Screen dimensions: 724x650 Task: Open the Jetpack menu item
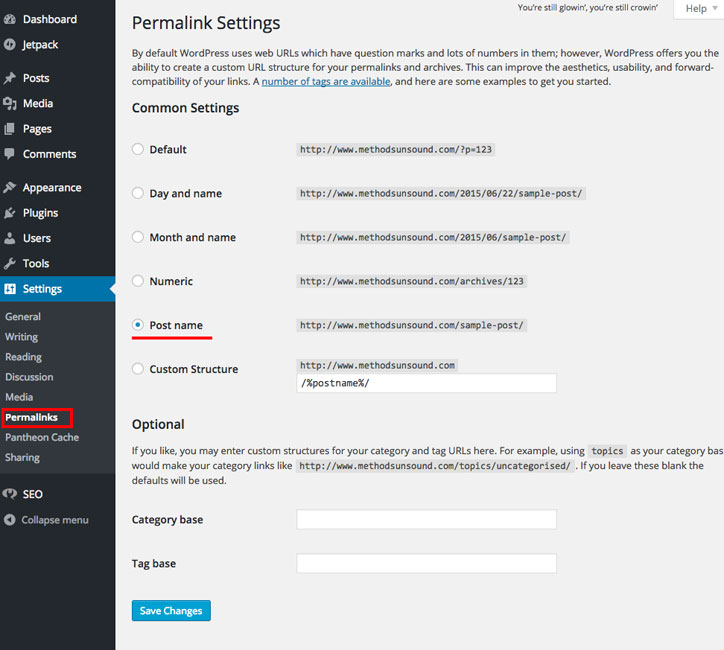click(41, 45)
